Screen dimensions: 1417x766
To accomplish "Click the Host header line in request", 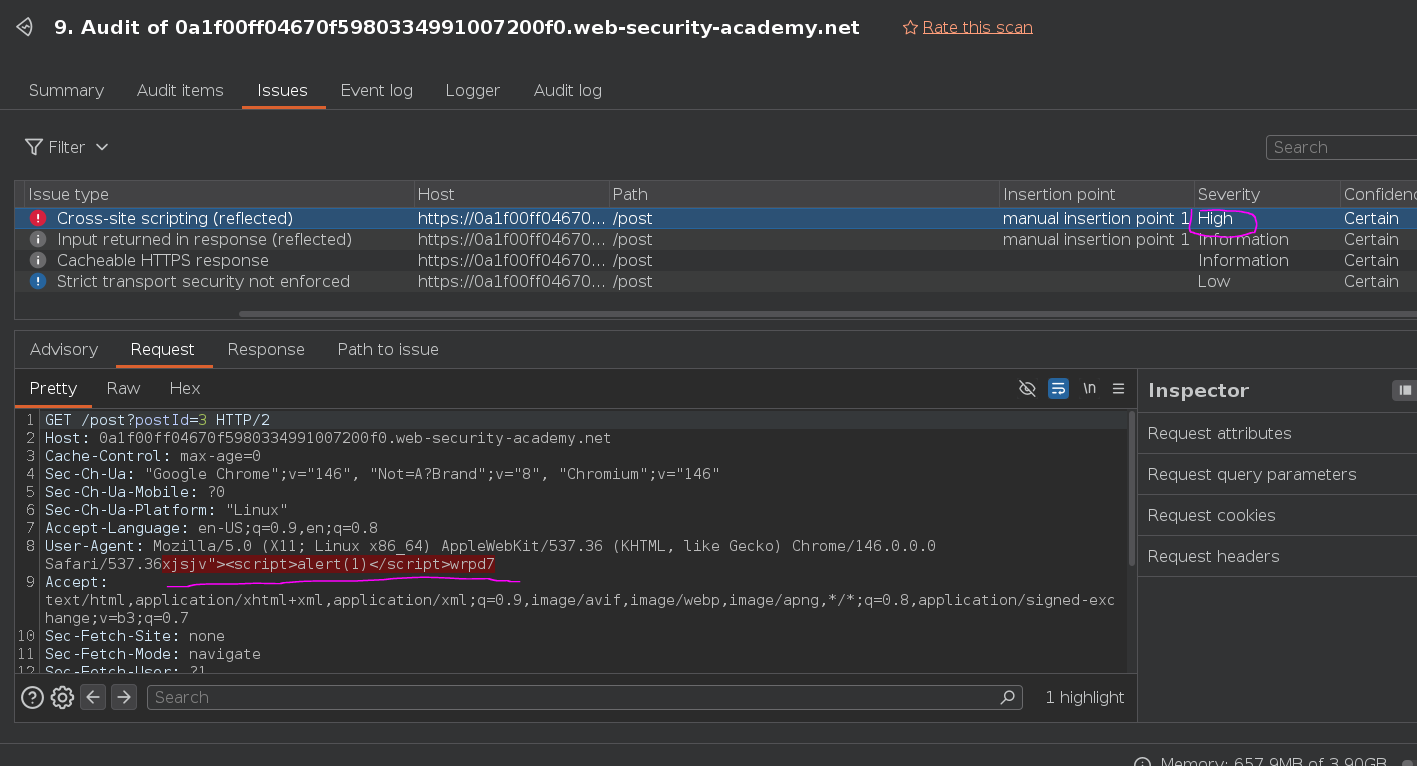I will 328,438.
